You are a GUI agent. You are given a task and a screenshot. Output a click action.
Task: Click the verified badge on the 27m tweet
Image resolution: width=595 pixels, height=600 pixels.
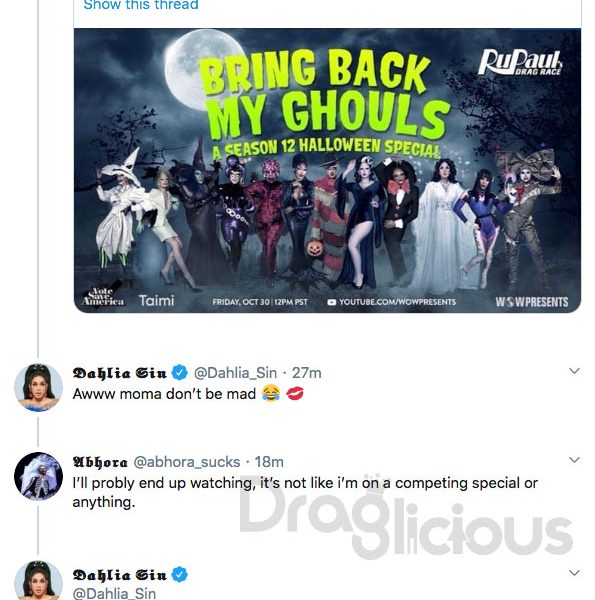[179, 372]
